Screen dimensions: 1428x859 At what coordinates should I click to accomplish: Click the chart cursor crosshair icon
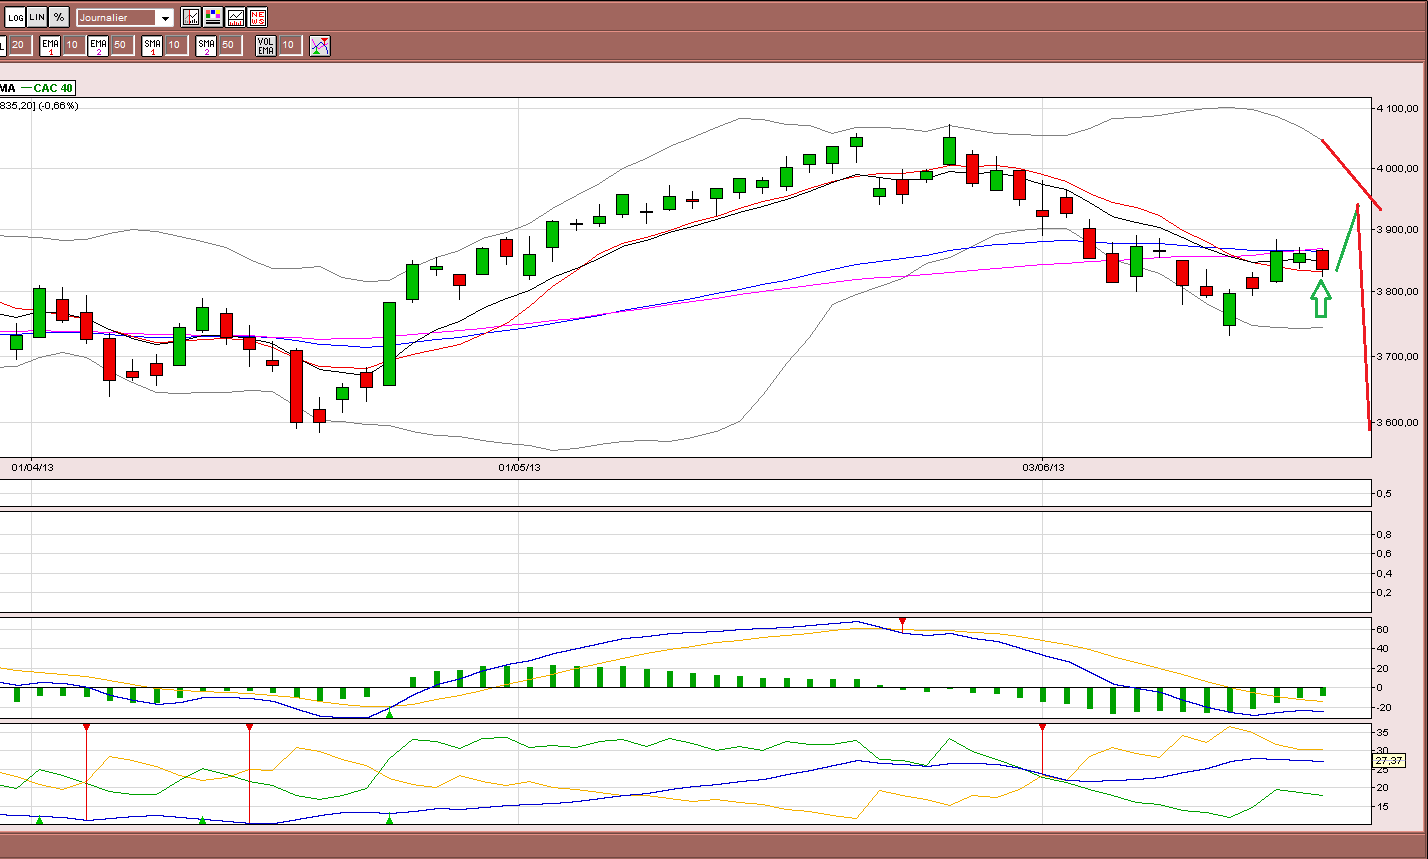click(x=191, y=17)
